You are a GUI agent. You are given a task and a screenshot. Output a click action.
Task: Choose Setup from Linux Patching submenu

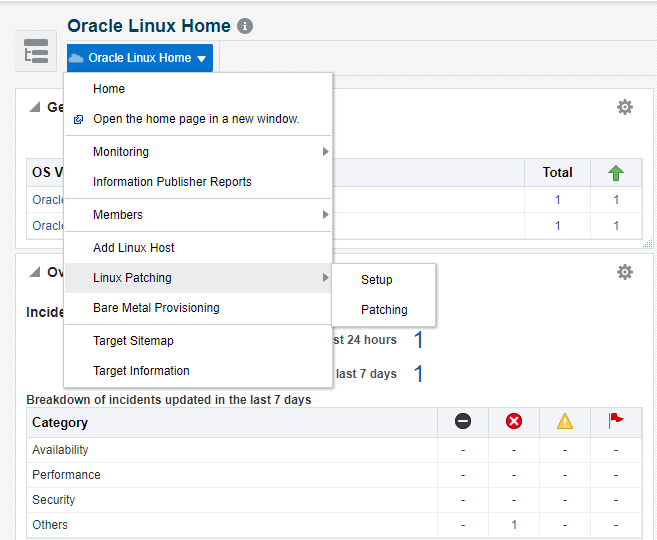[377, 280]
